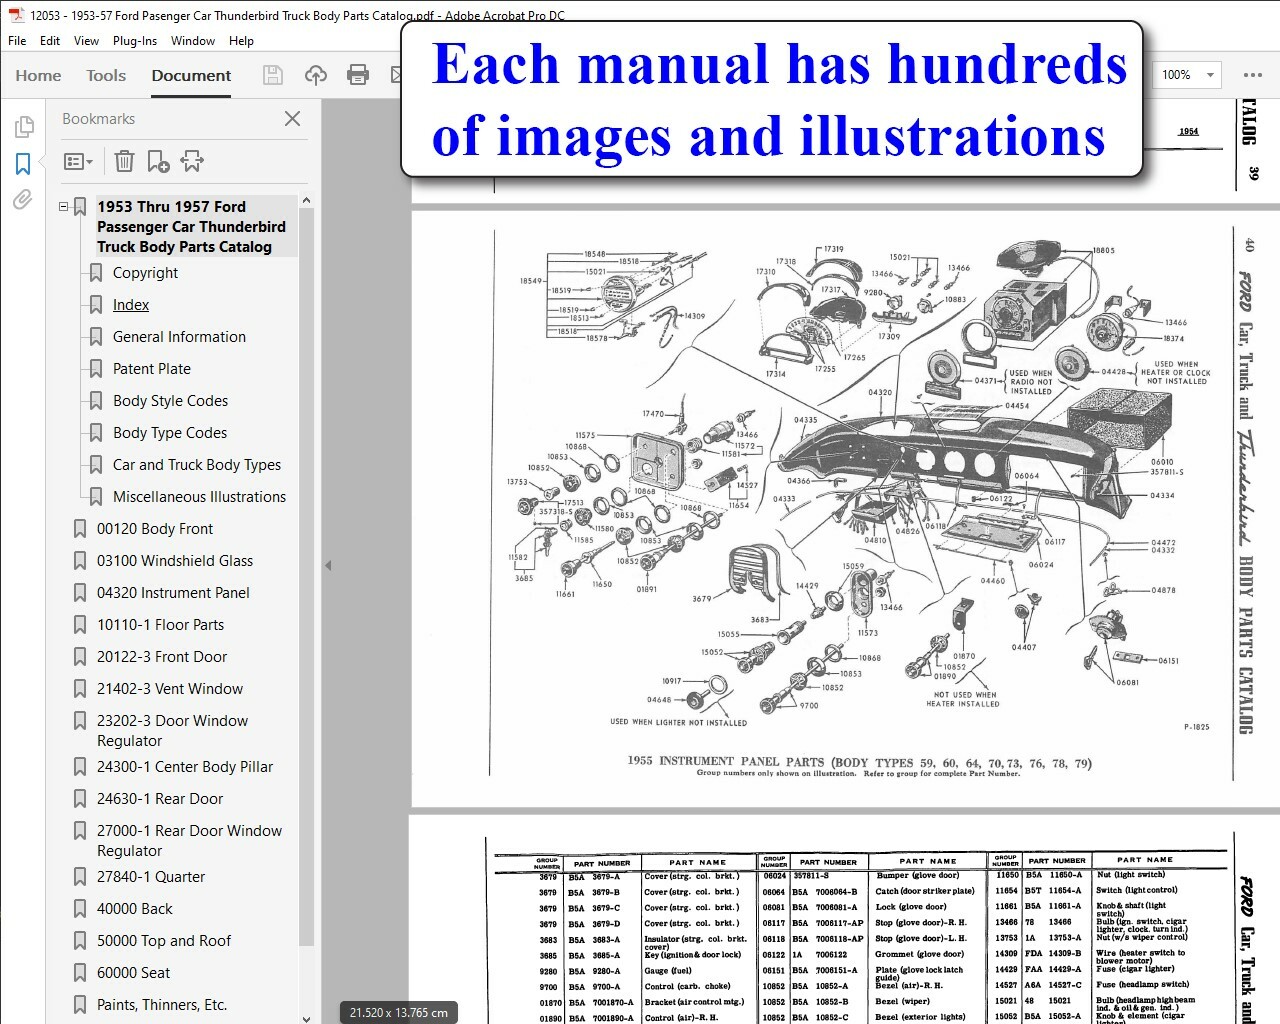Go to 21402-3 Vent Window bookmark
Viewport: 1280px width, 1024px height.
pos(170,689)
